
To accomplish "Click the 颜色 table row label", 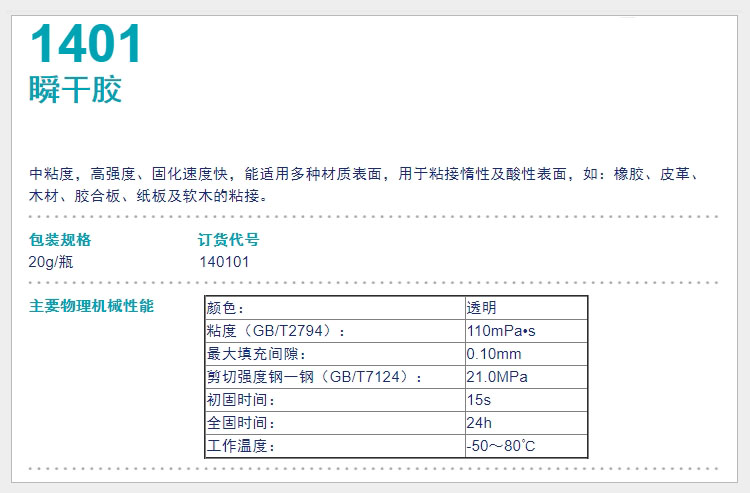I will (225, 308).
